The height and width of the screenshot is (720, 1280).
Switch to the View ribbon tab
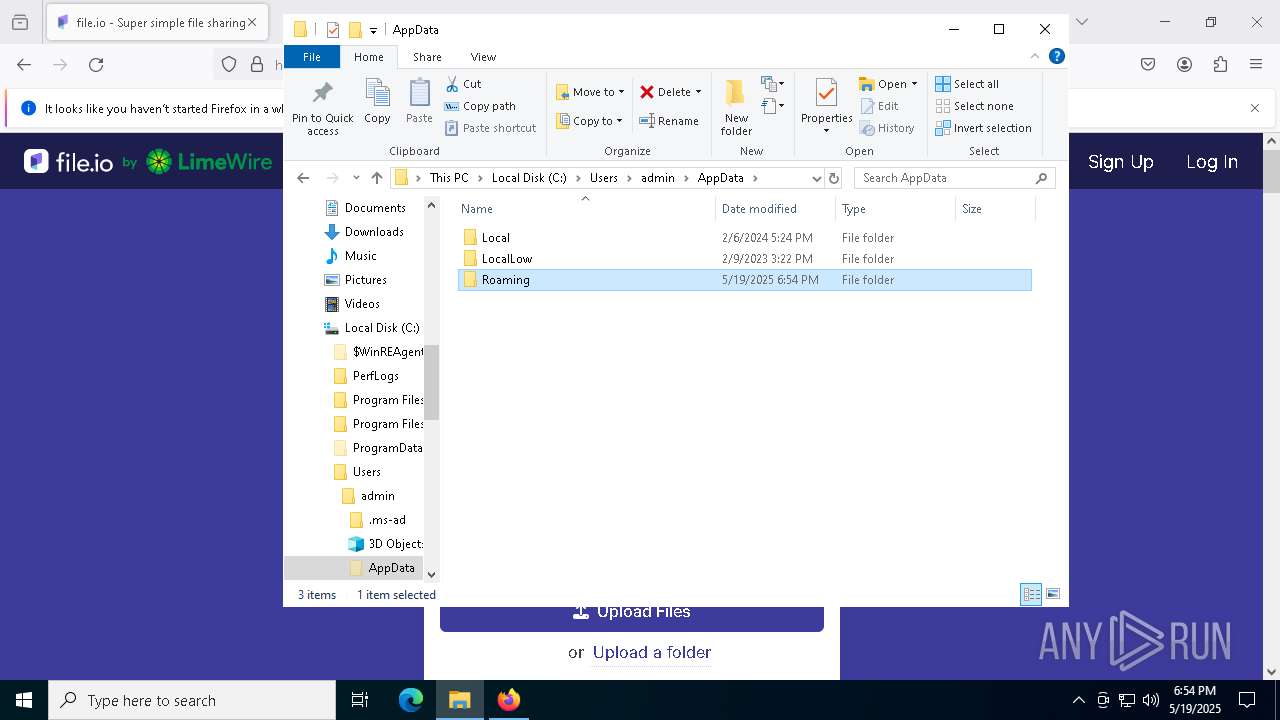coord(483,57)
